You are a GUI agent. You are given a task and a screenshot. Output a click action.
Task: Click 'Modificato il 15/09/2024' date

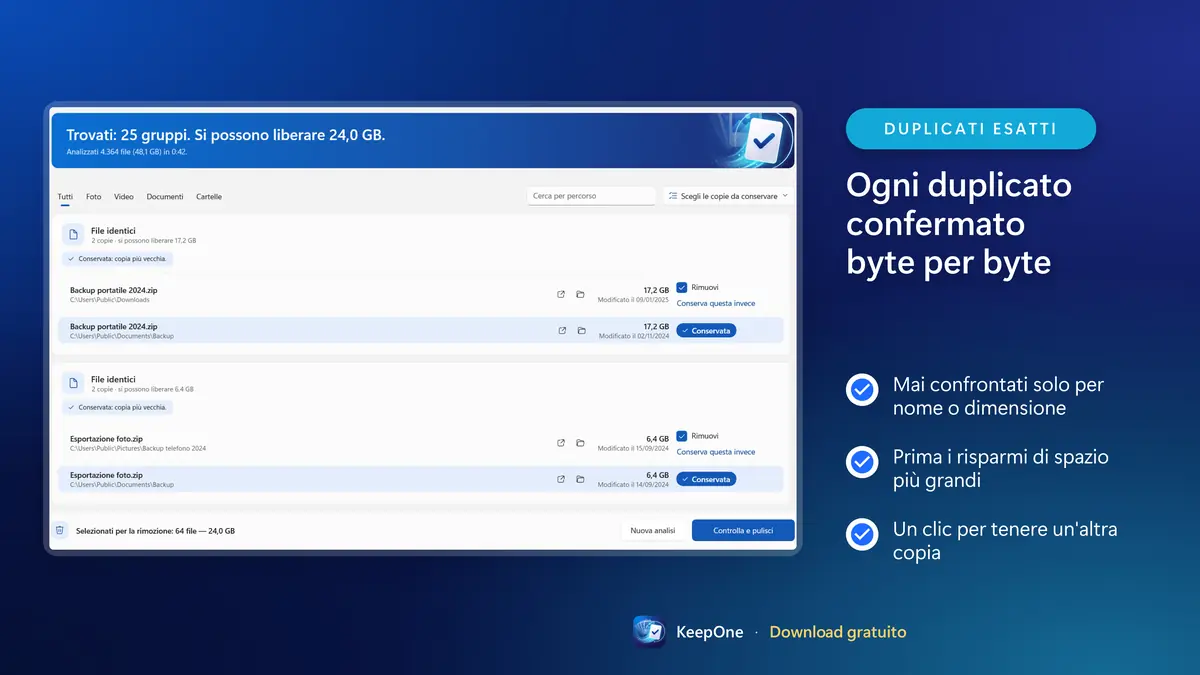(x=633, y=449)
